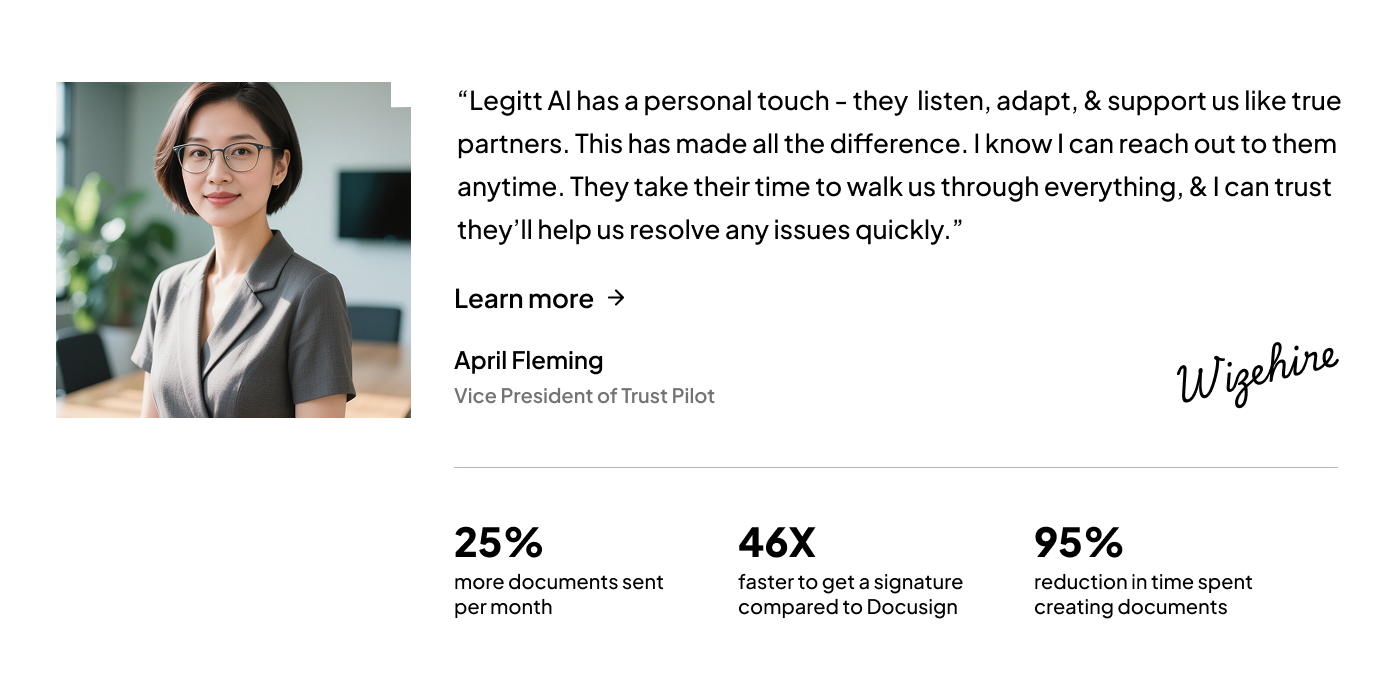The width and height of the screenshot is (1396, 682).
Task: Click 'more documents sent per month' caption
Action: click(558, 595)
